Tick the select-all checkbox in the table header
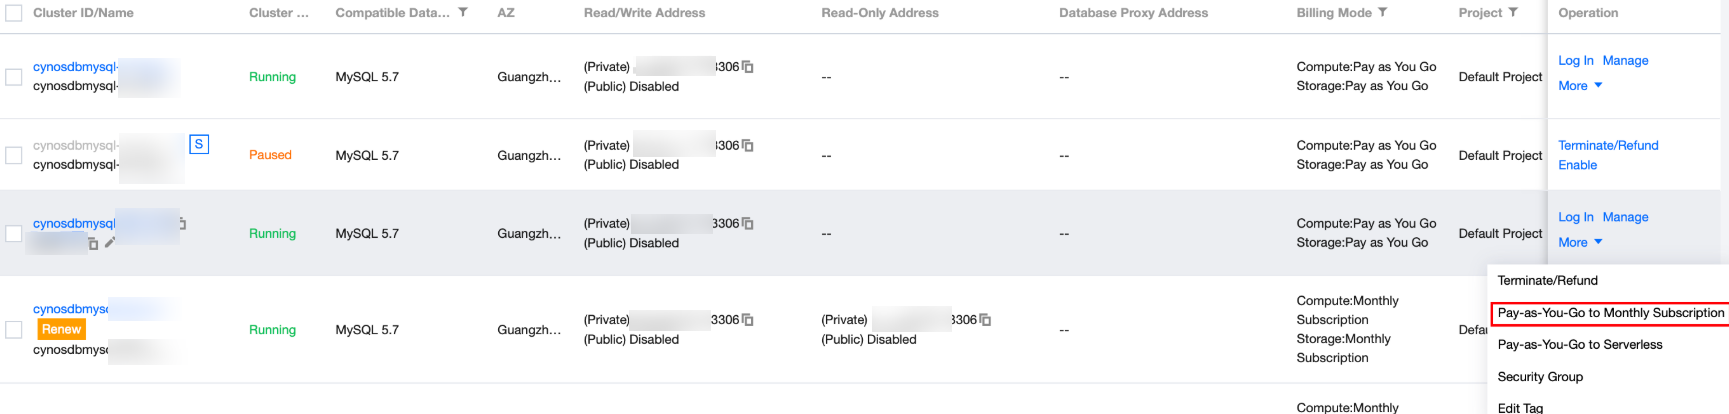 point(14,14)
